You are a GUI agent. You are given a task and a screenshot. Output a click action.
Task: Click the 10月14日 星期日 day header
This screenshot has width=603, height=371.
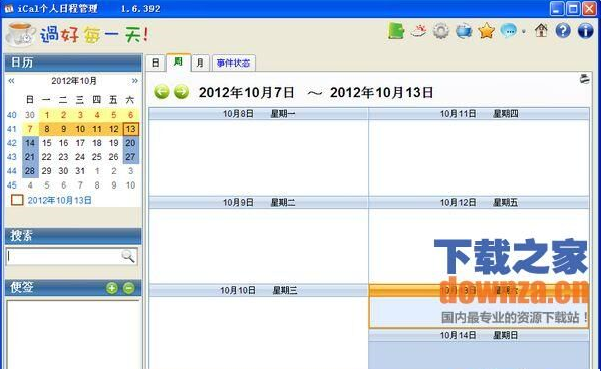pos(479,335)
